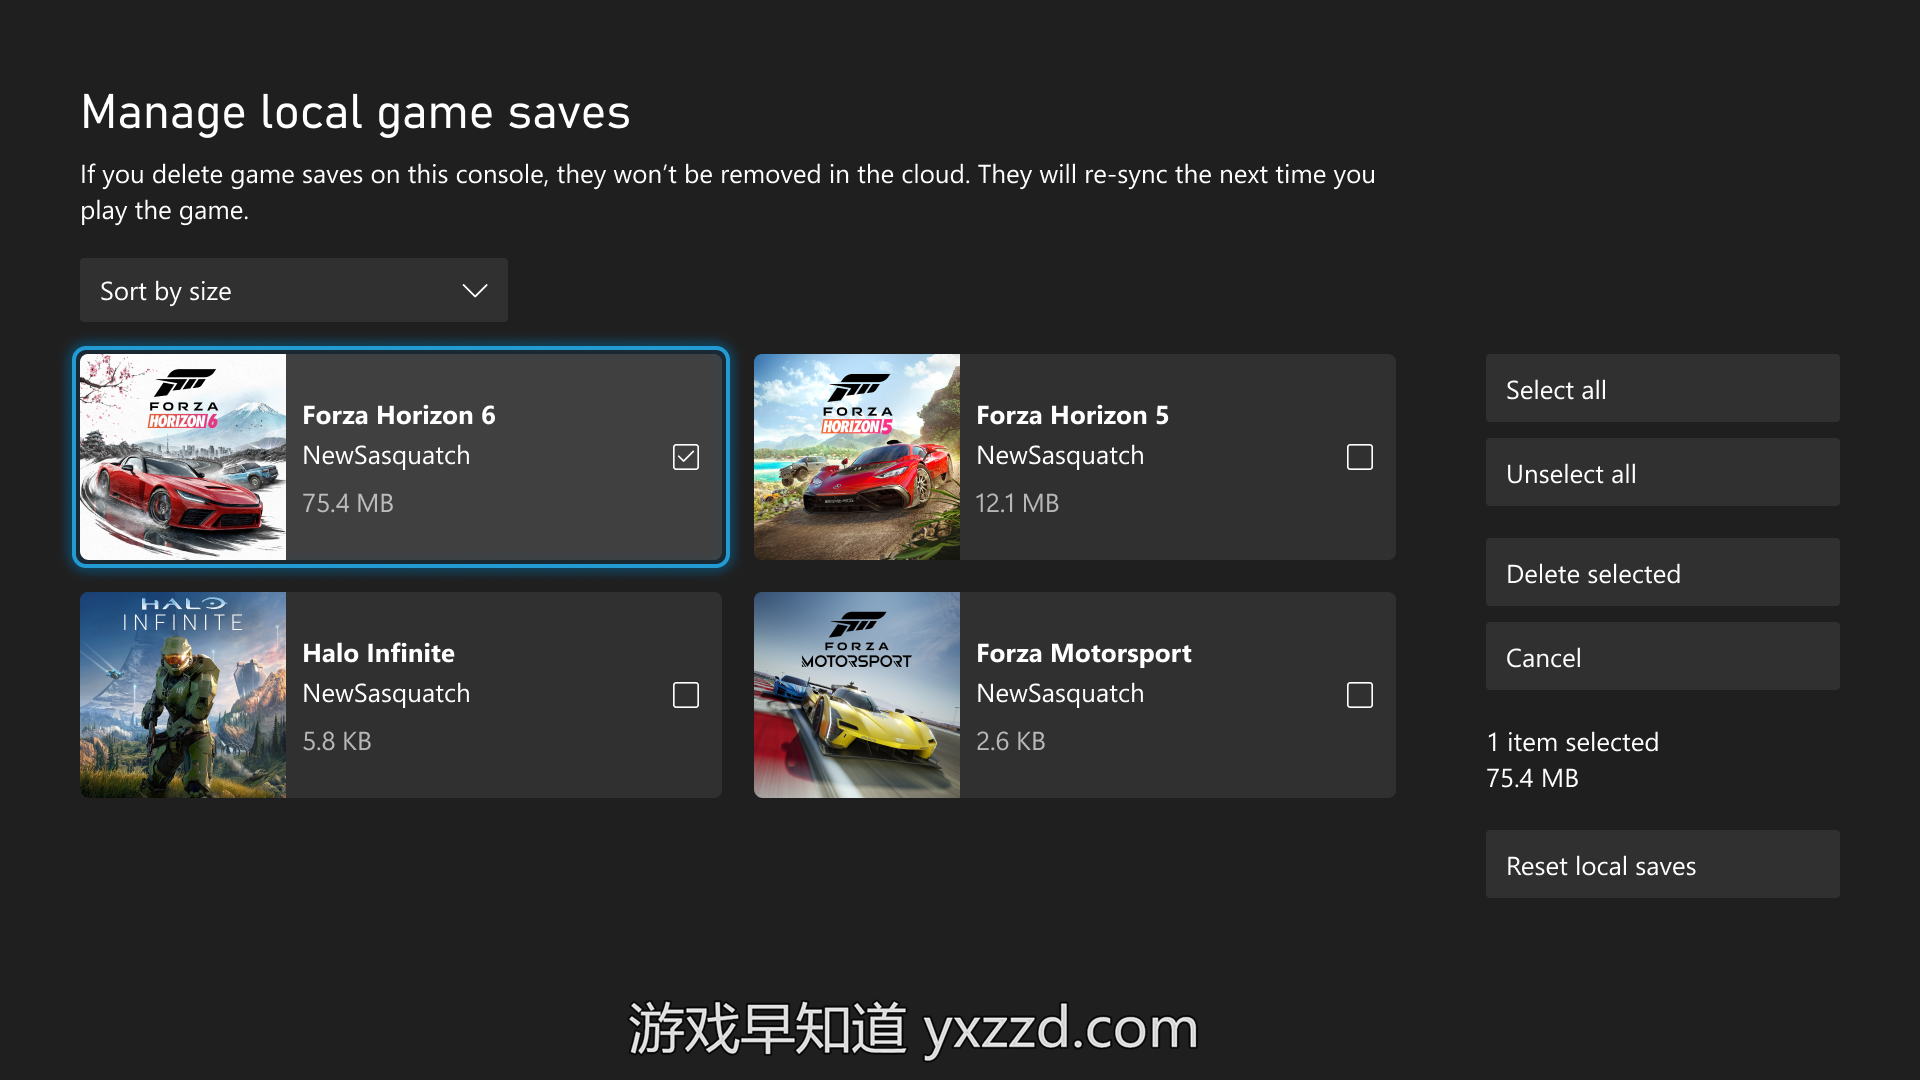Click the Halo Infinite cover art
Viewport: 1920px width, 1080px height.
tap(183, 695)
